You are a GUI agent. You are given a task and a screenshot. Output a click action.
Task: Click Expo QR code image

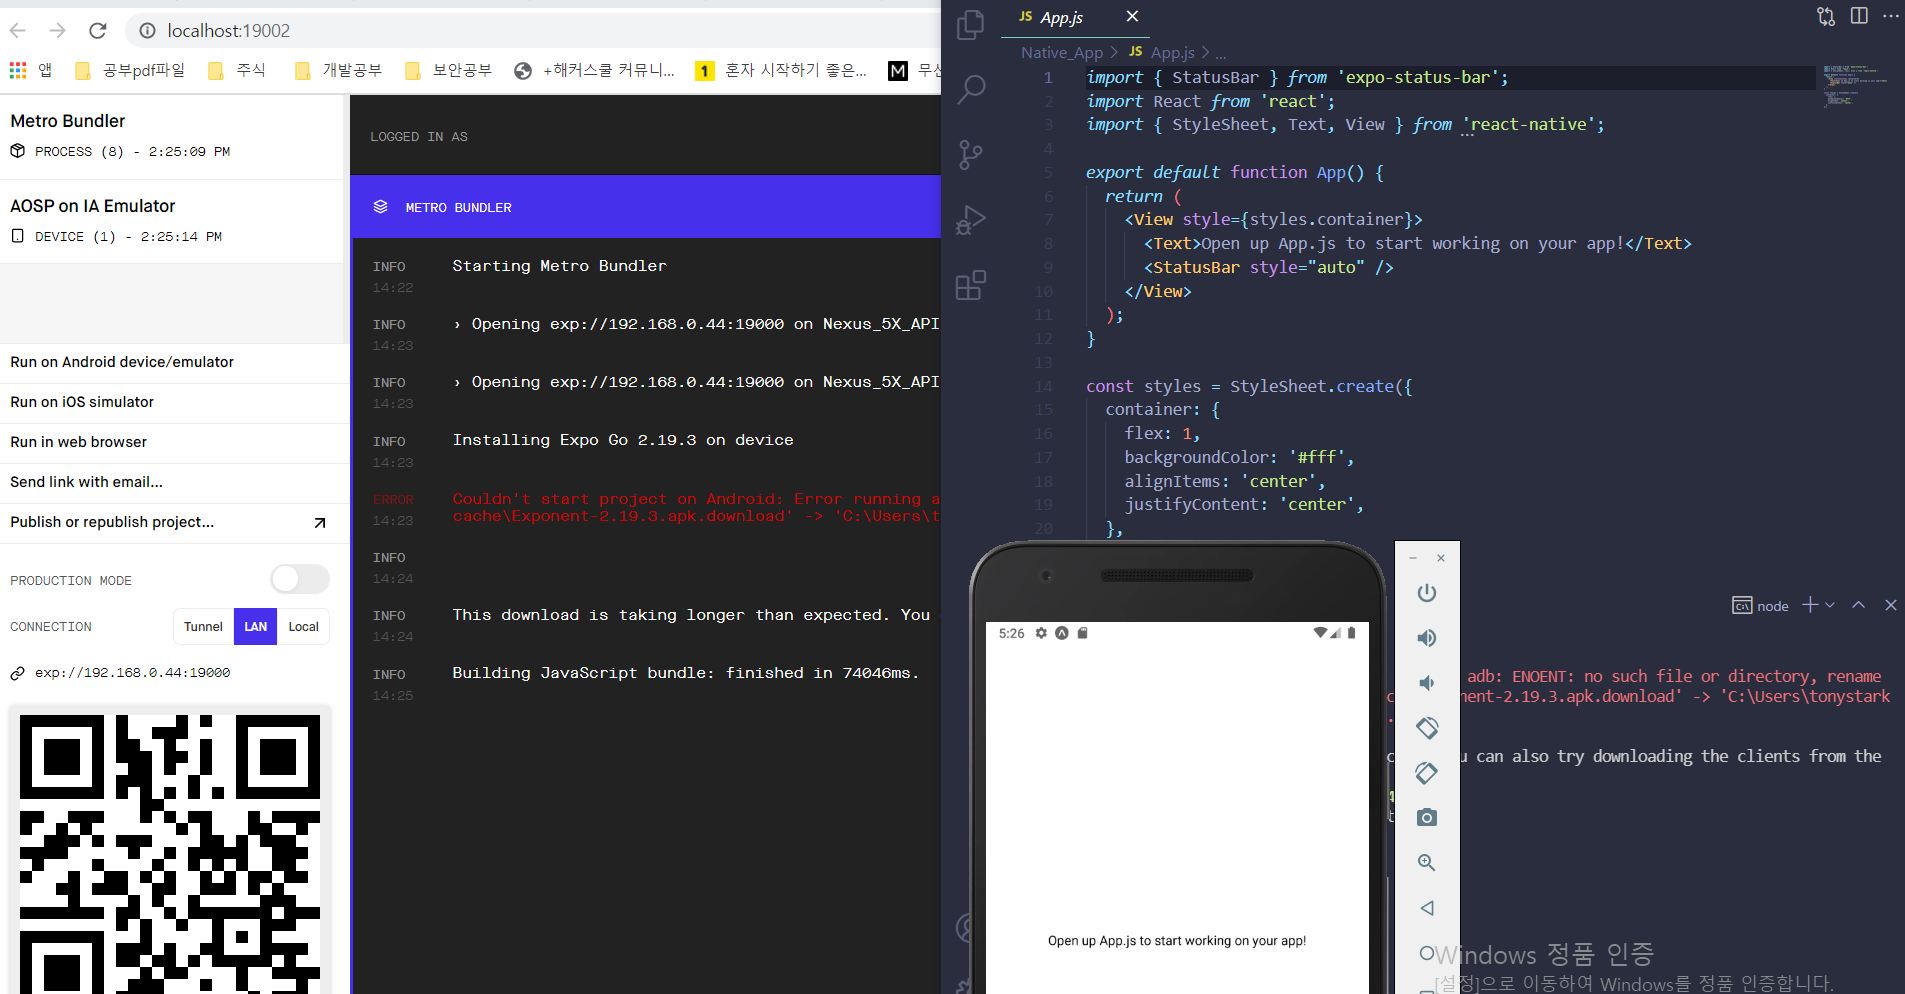170,853
